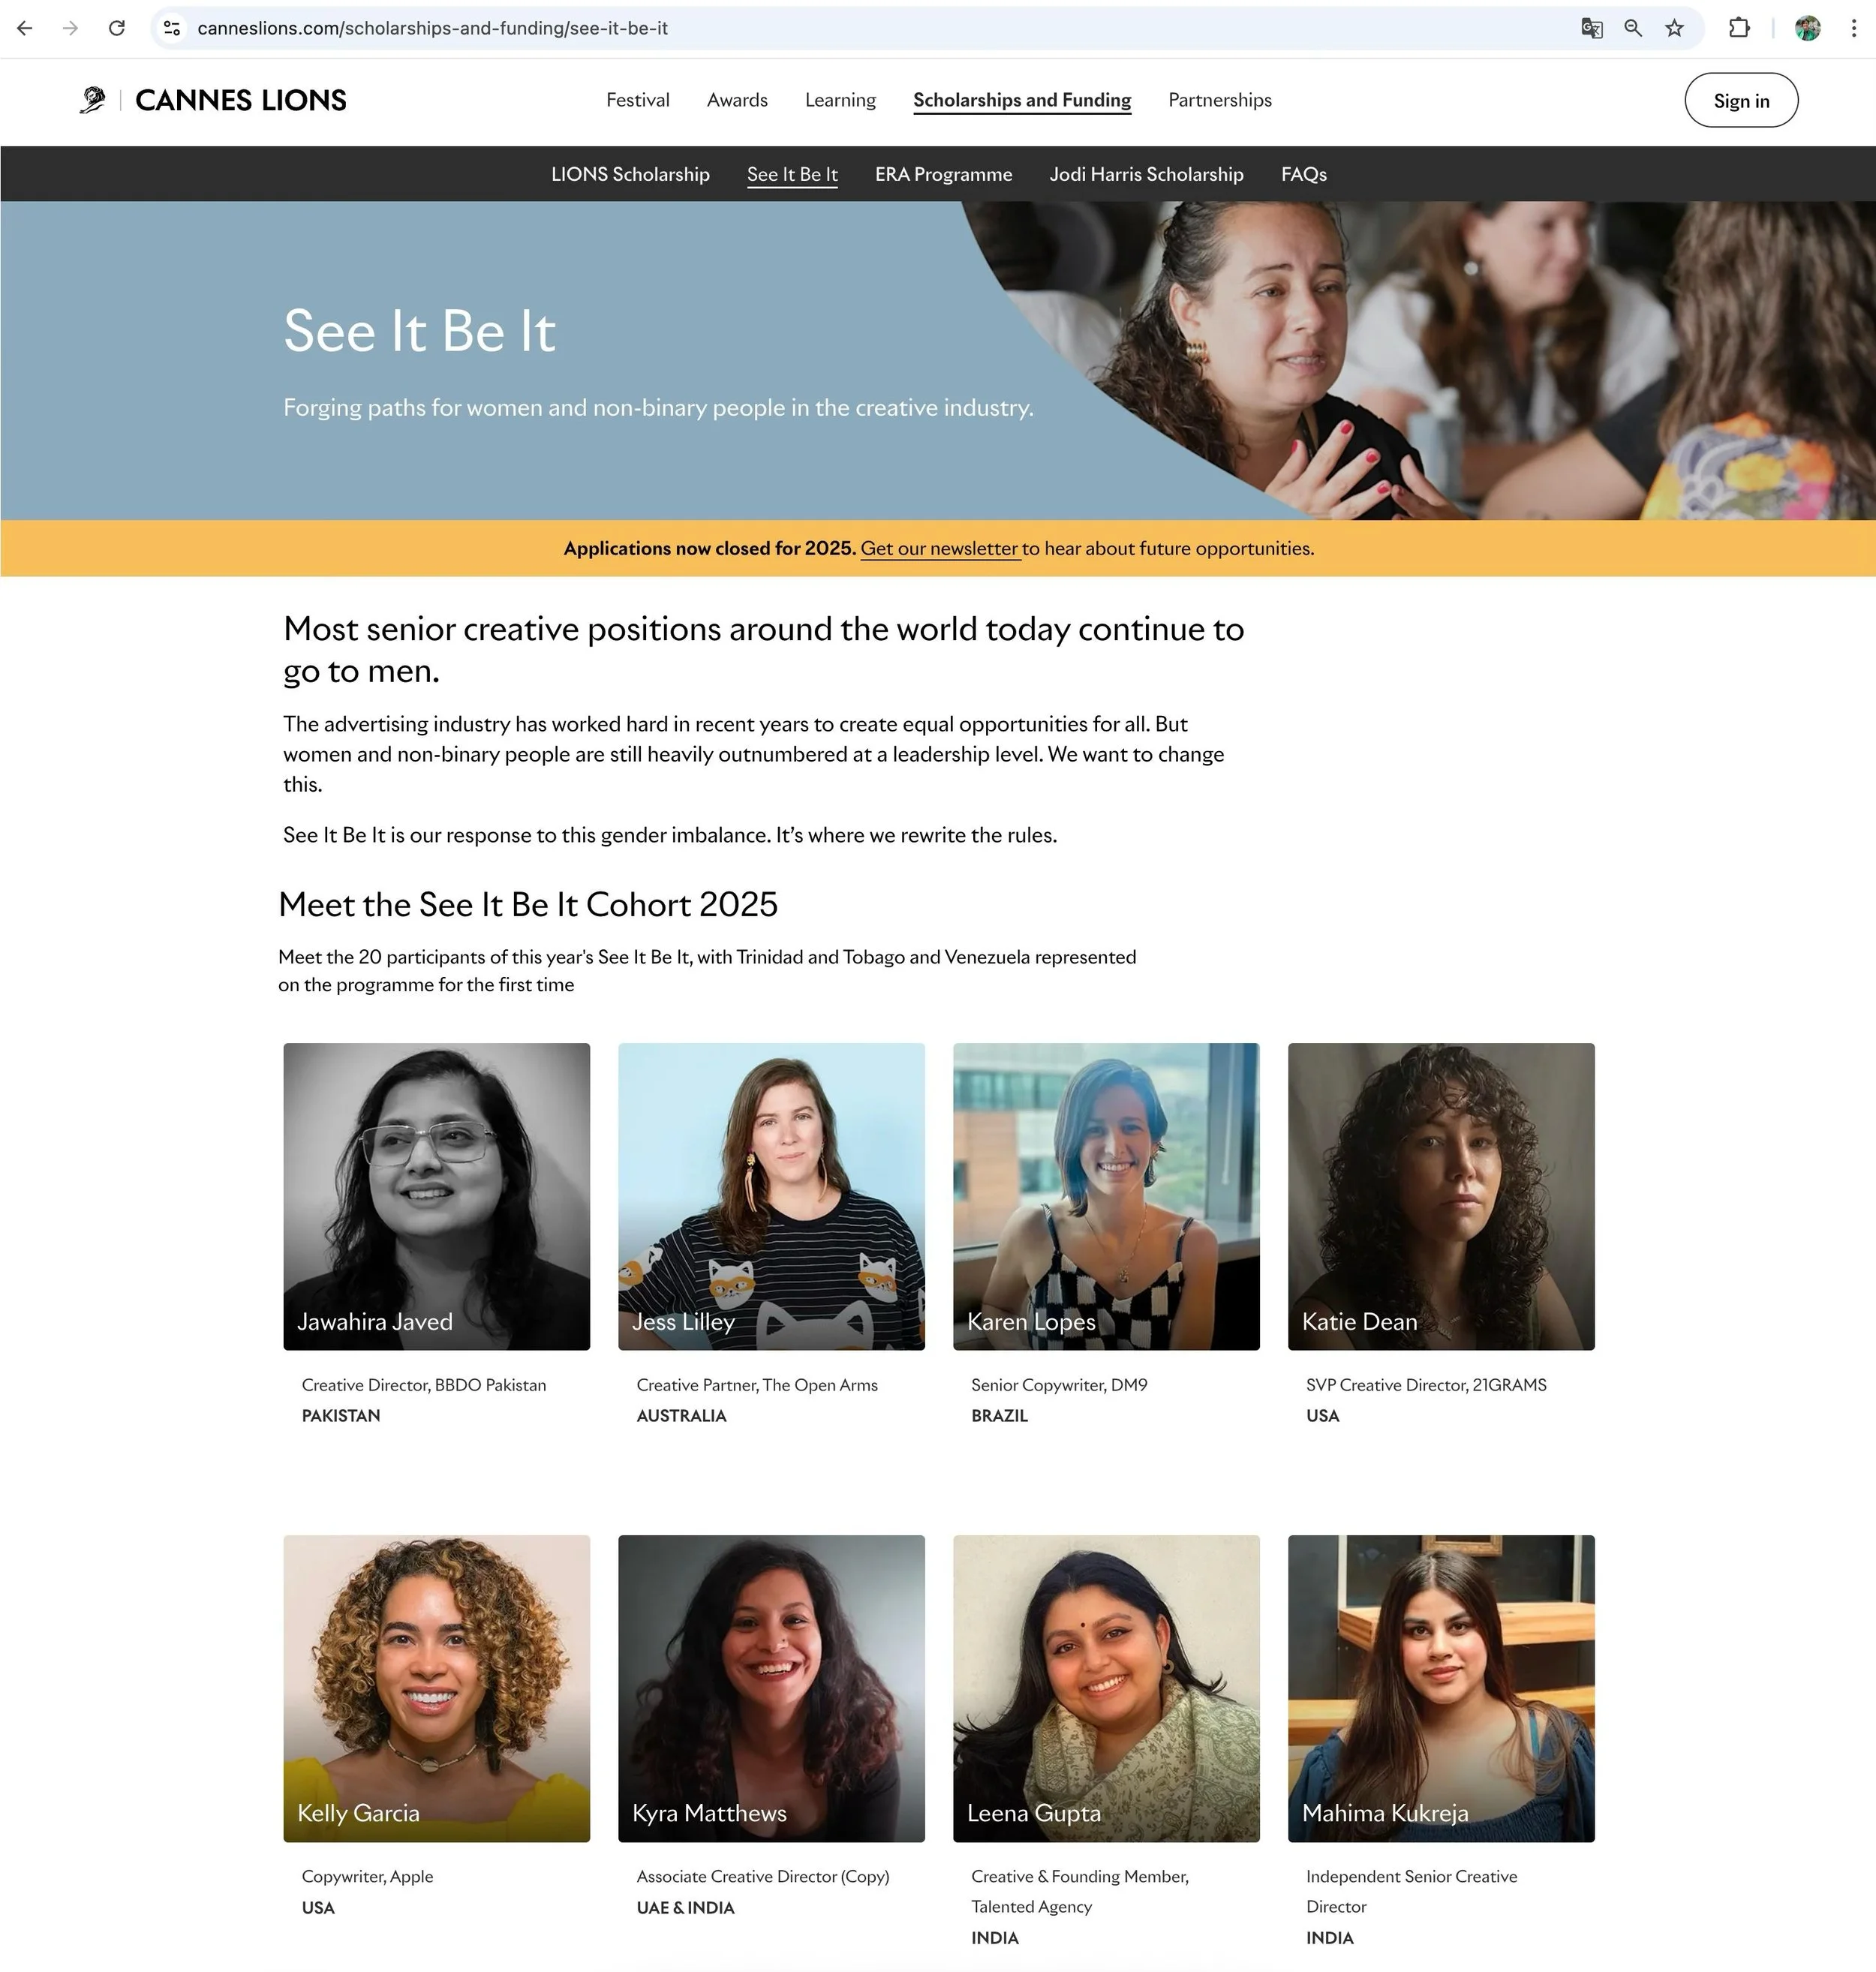Reload the page with the refresh icon
Screen dimensions: 1876x1972
[117, 28]
